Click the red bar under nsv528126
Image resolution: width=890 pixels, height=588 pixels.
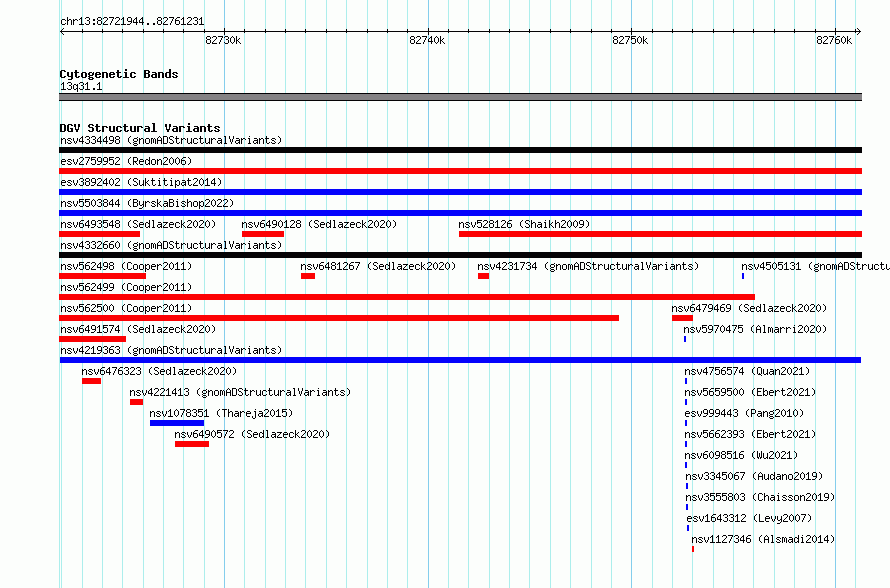click(x=660, y=234)
